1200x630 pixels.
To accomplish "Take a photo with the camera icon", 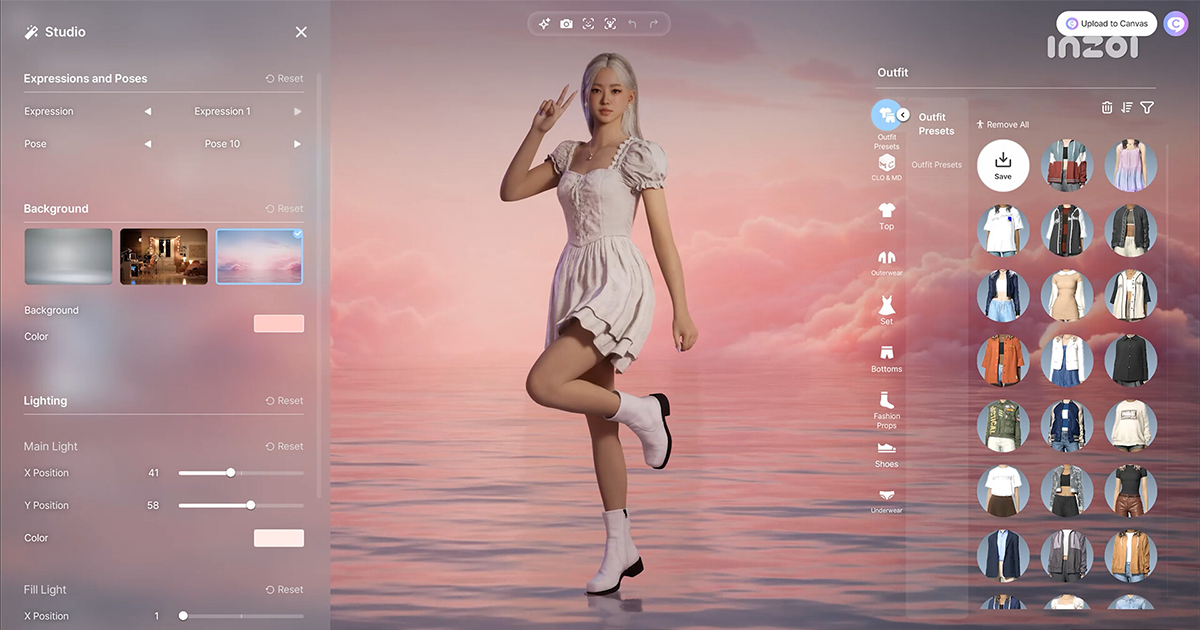I will (x=566, y=23).
